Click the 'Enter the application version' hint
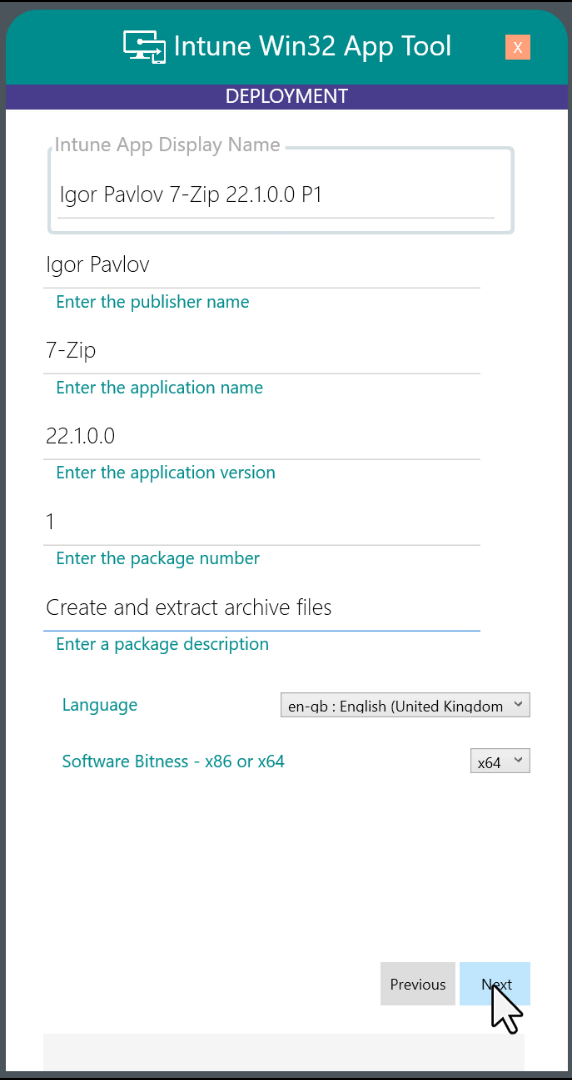 pos(165,473)
